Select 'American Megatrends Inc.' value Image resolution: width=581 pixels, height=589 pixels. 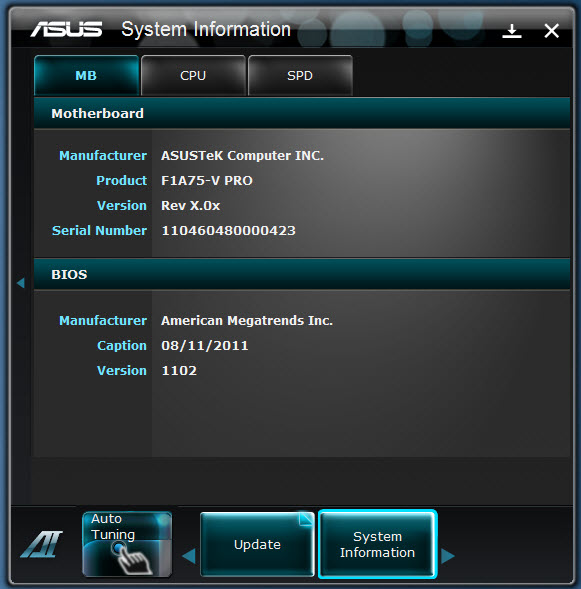[247, 320]
